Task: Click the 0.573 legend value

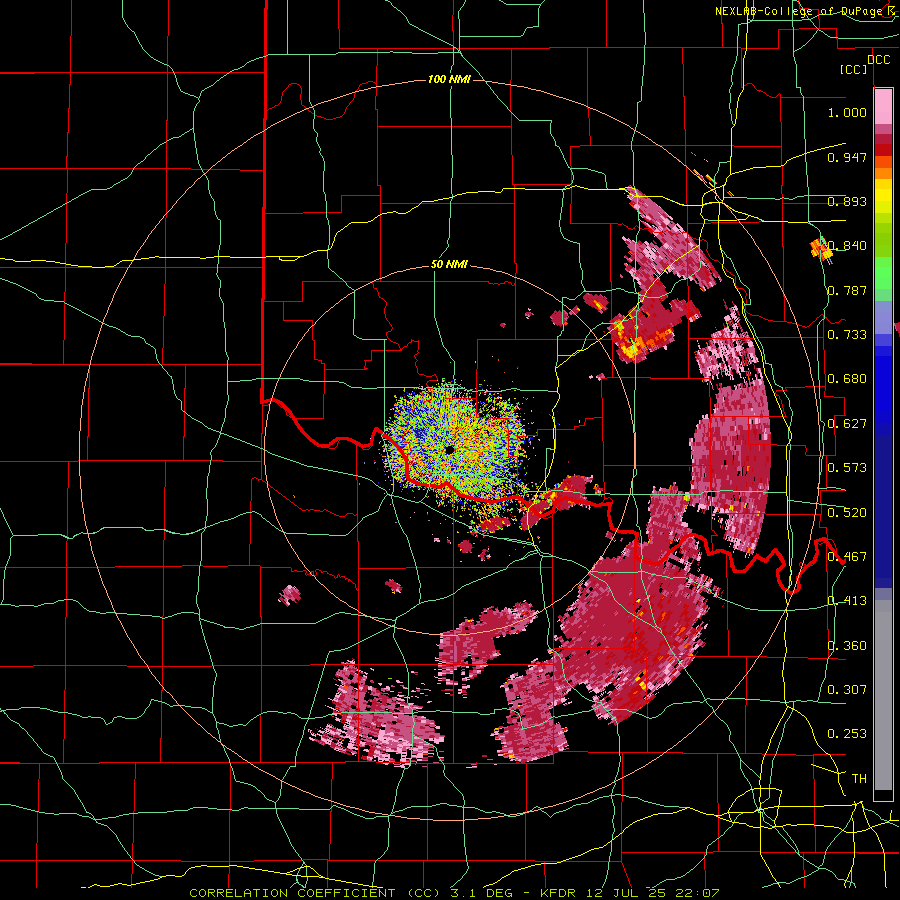Action: click(x=847, y=468)
